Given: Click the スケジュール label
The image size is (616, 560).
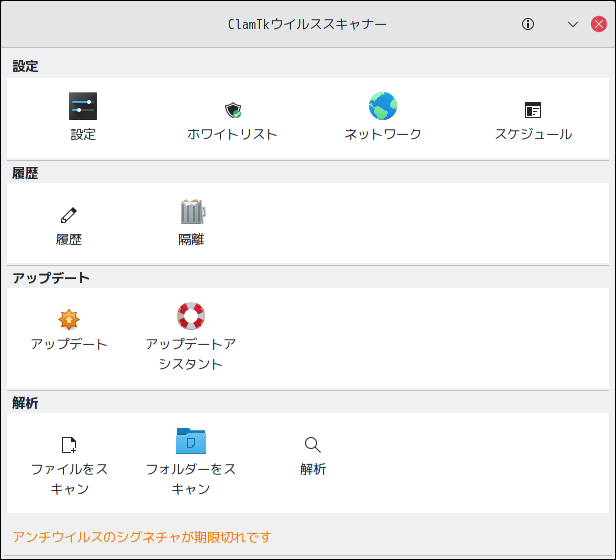Looking at the screenshot, I should 533,134.
